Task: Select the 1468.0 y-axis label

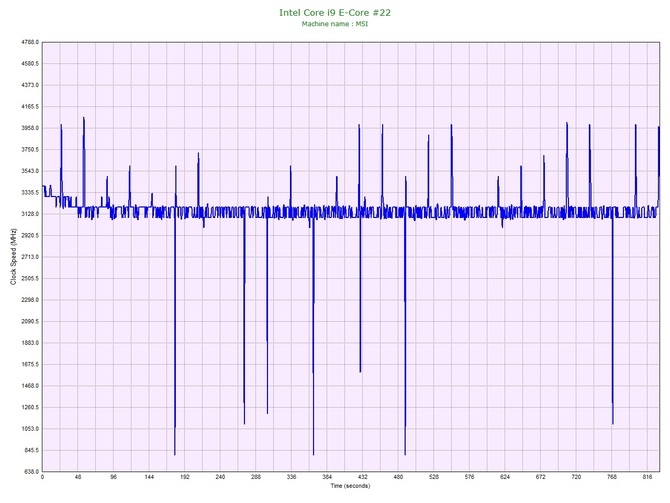Action: (x=30, y=386)
